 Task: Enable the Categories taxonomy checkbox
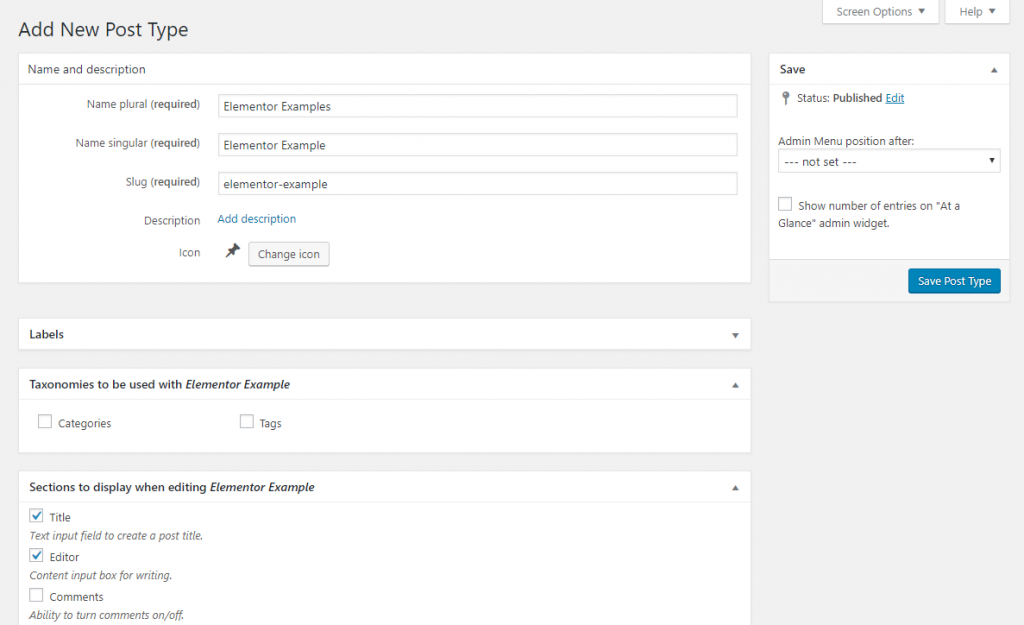(45, 422)
